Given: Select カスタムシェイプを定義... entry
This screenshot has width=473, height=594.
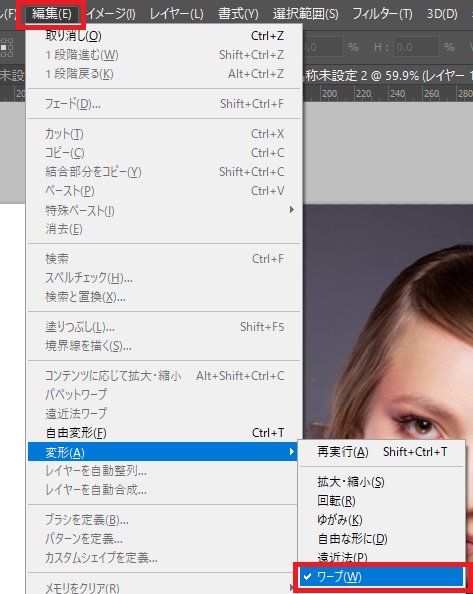Looking at the screenshot, I should pos(163,558).
